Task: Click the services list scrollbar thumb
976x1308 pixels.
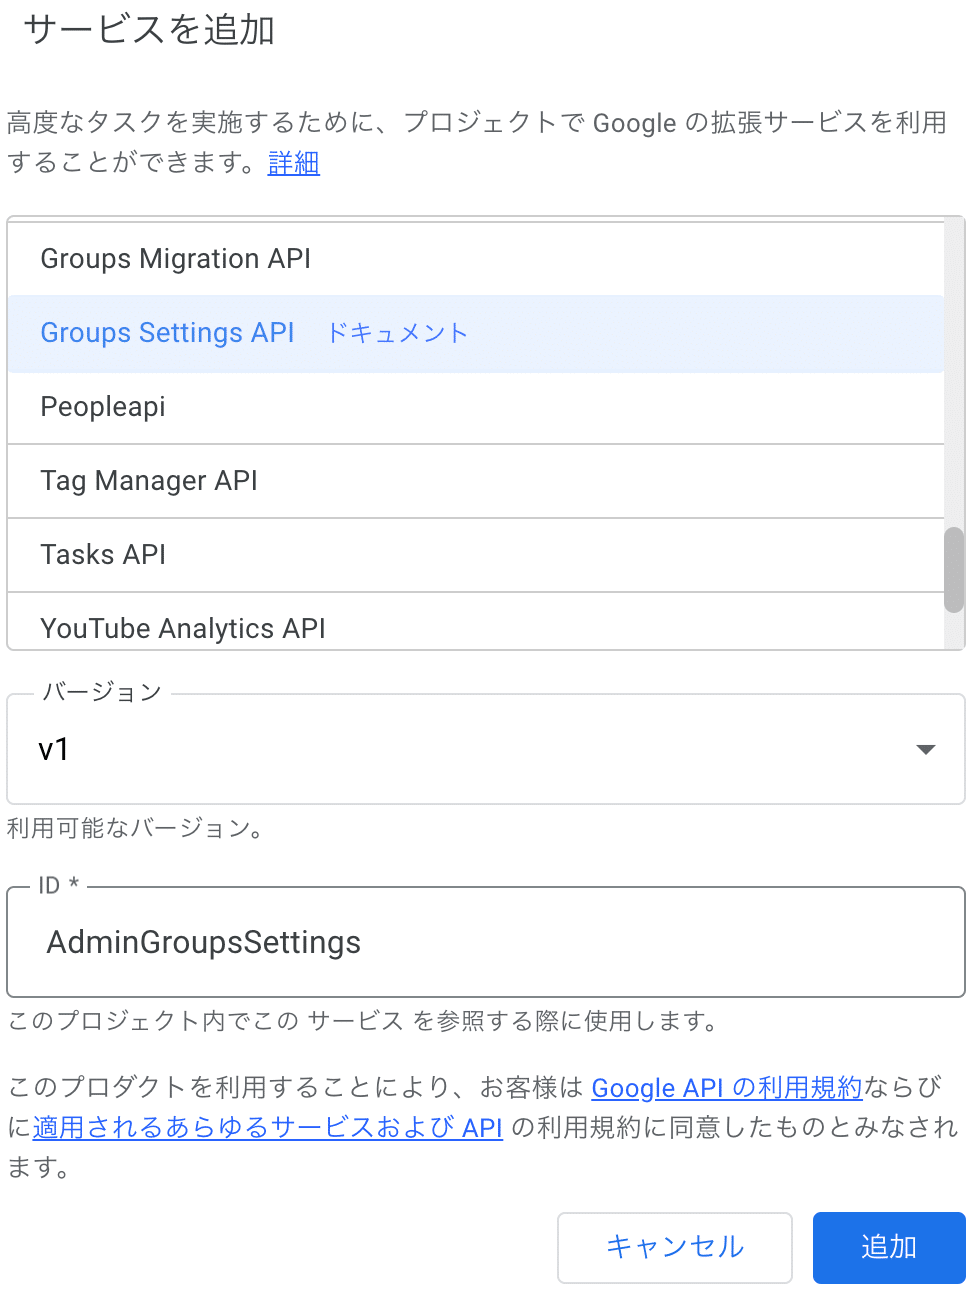Action: pyautogui.click(x=954, y=569)
